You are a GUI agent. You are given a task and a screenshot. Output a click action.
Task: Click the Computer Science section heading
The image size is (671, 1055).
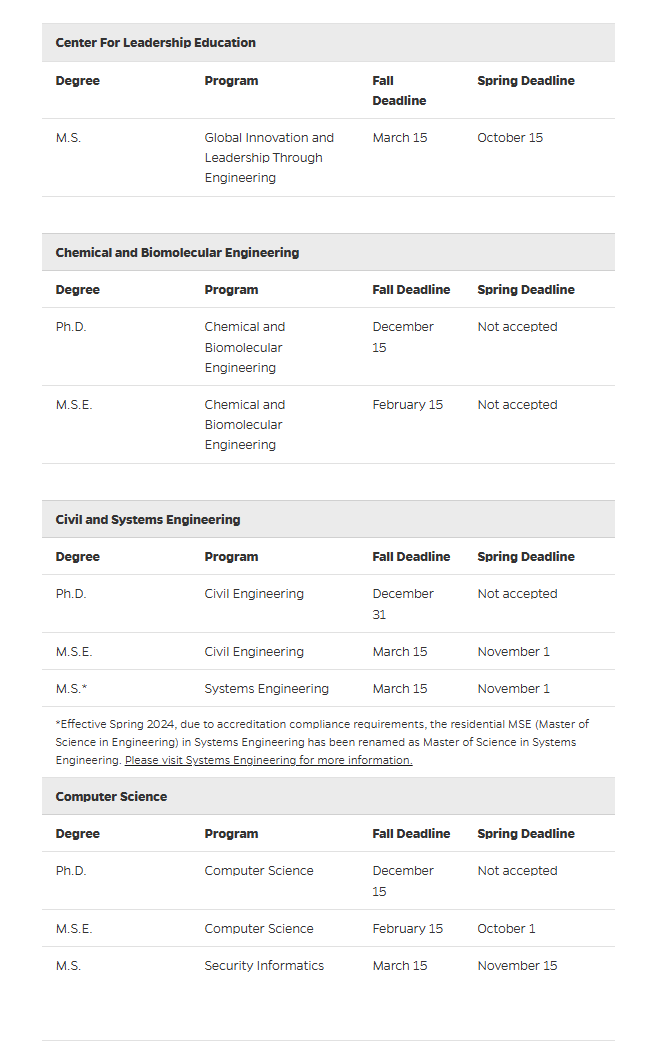[x=111, y=797]
